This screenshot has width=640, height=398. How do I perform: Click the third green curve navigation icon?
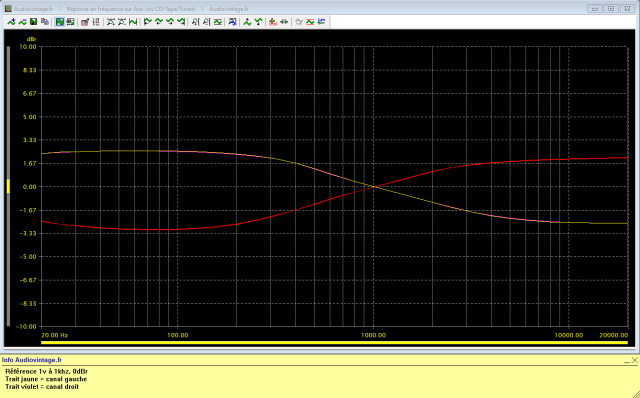point(170,22)
